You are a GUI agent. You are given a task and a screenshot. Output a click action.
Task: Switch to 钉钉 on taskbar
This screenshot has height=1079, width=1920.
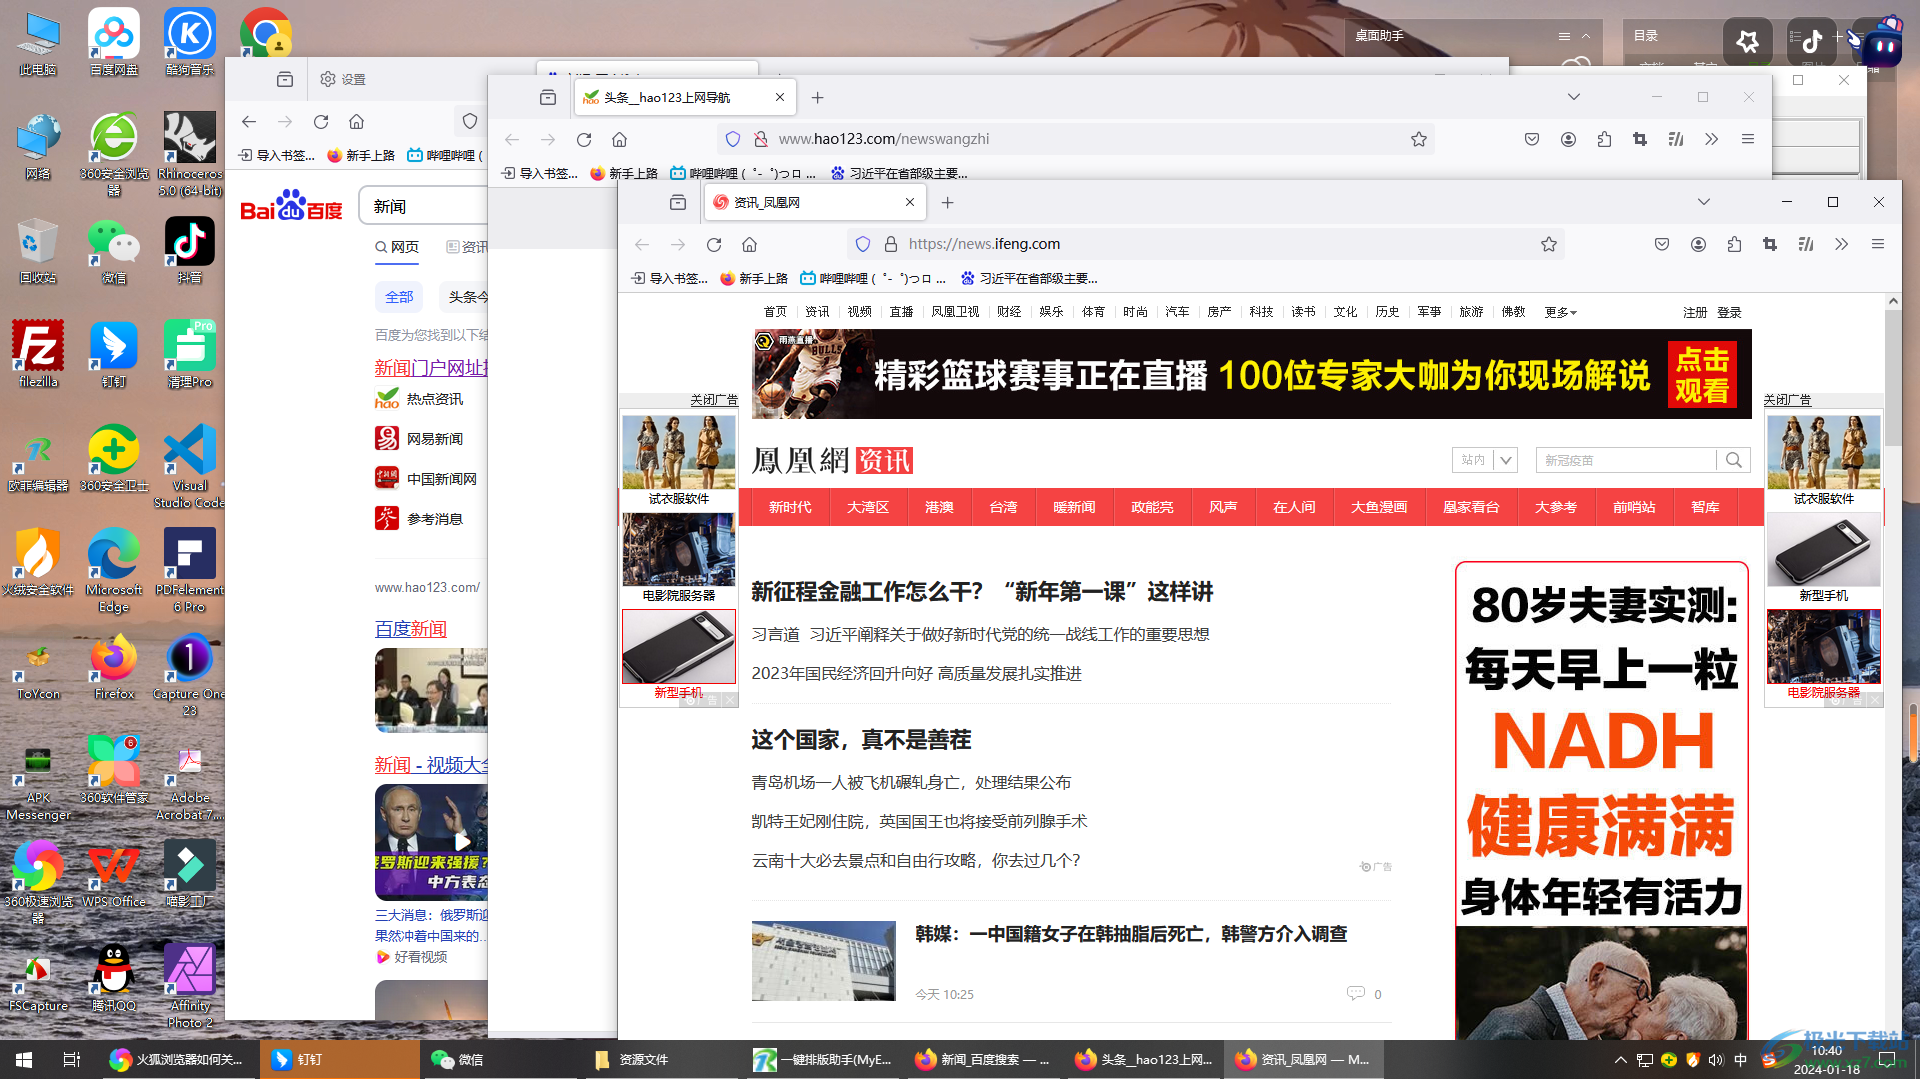click(x=340, y=1060)
